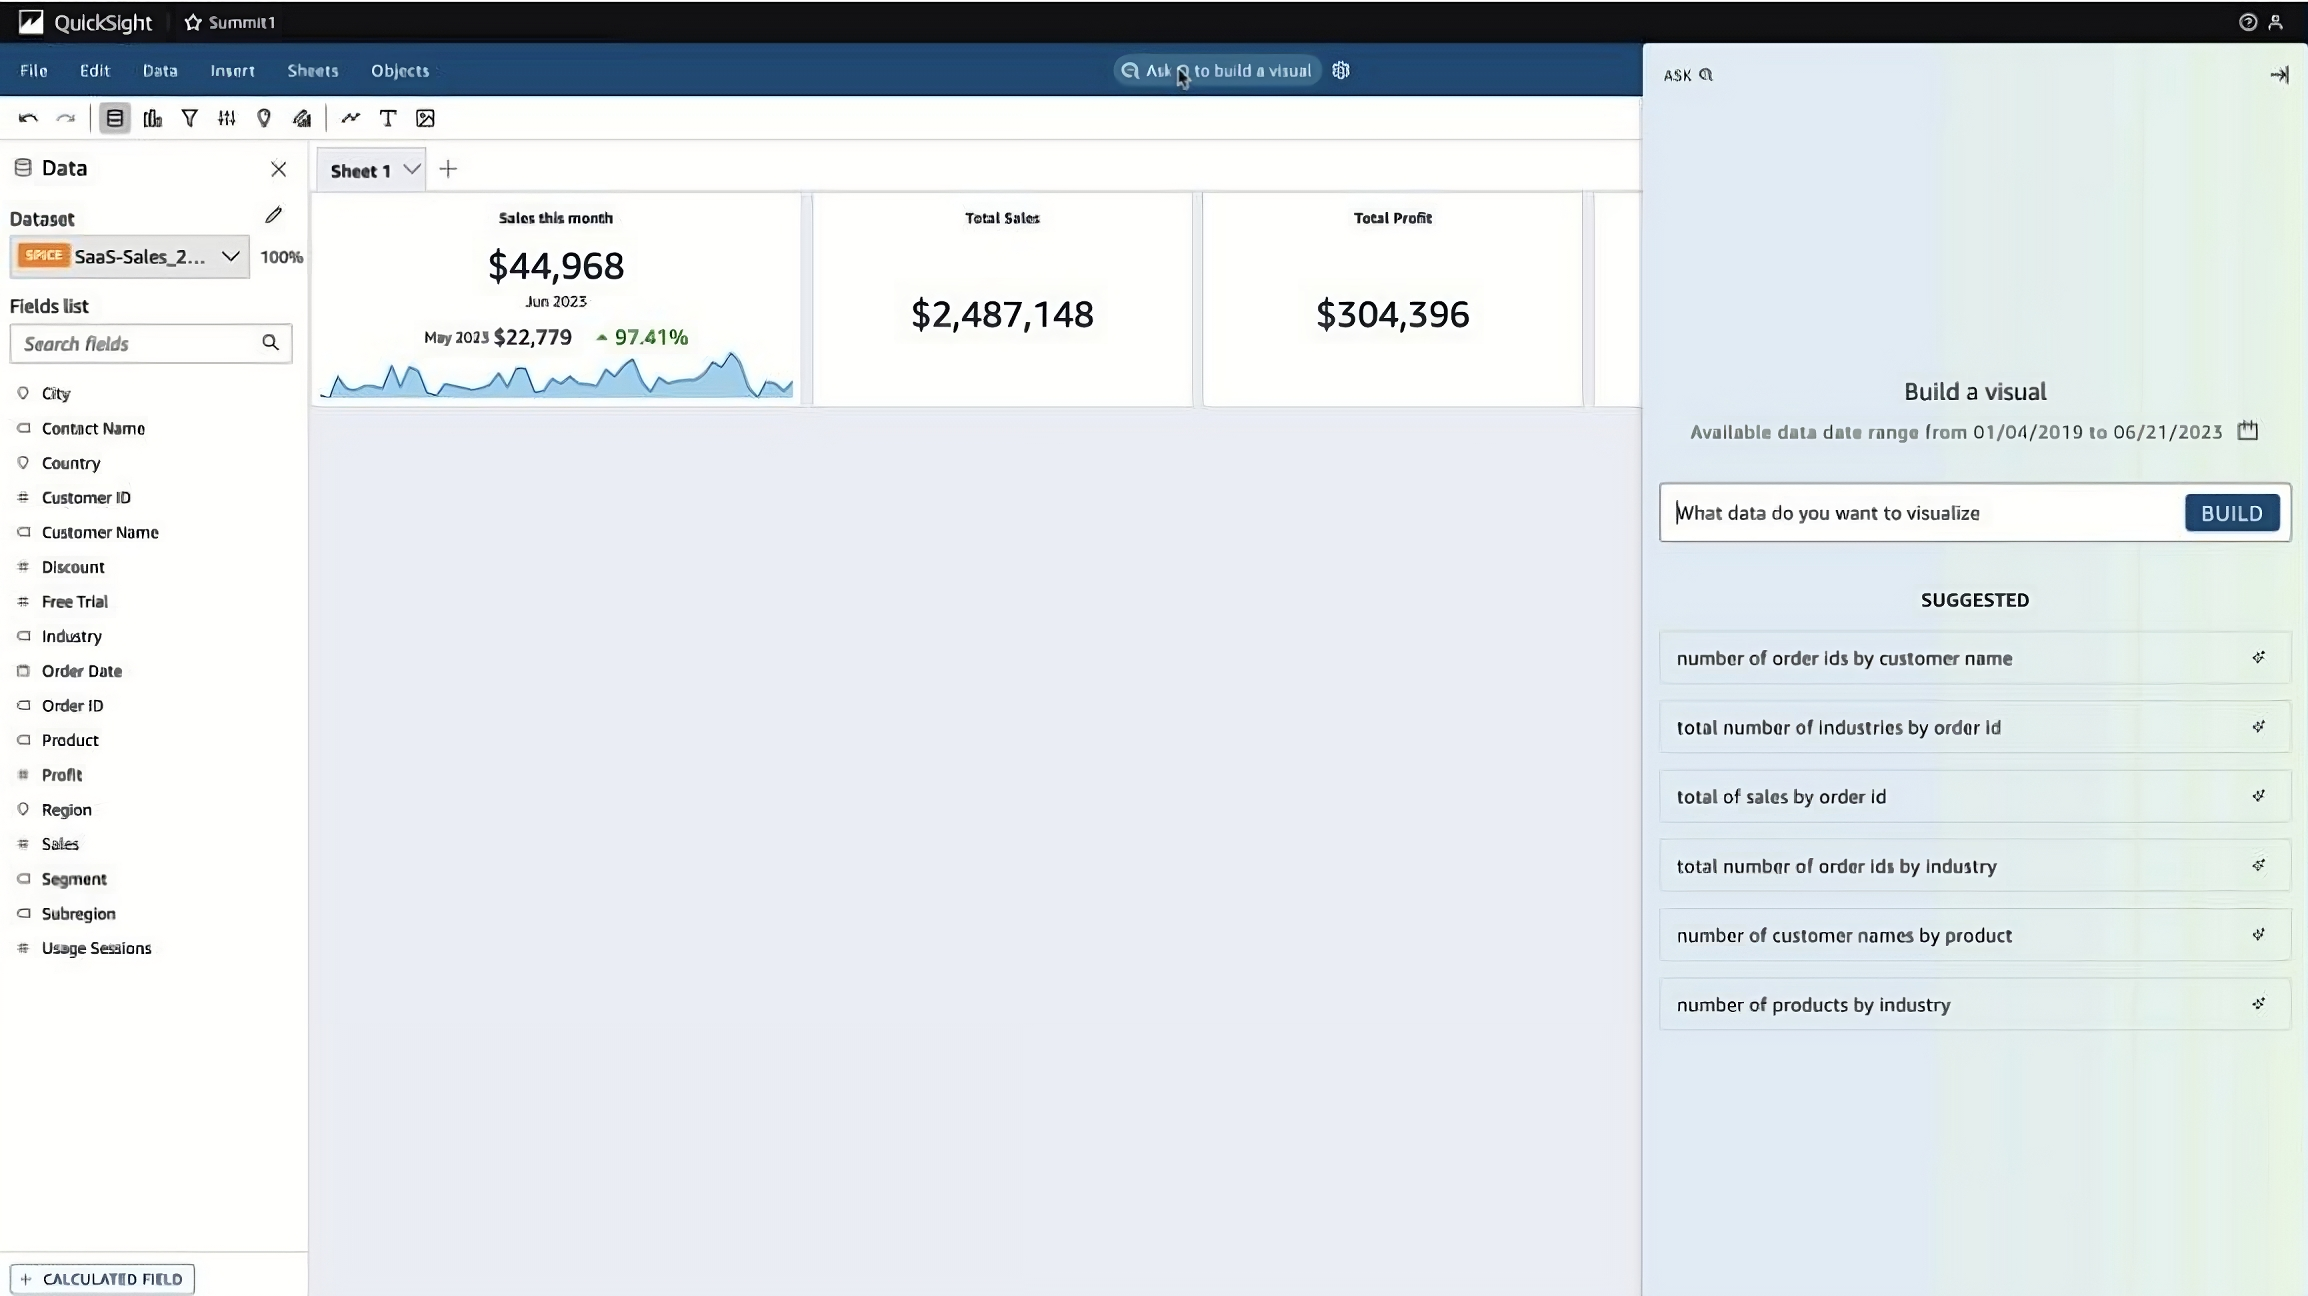The image size is (2308, 1296).
Task: Open the Insert menu
Action: point(232,71)
